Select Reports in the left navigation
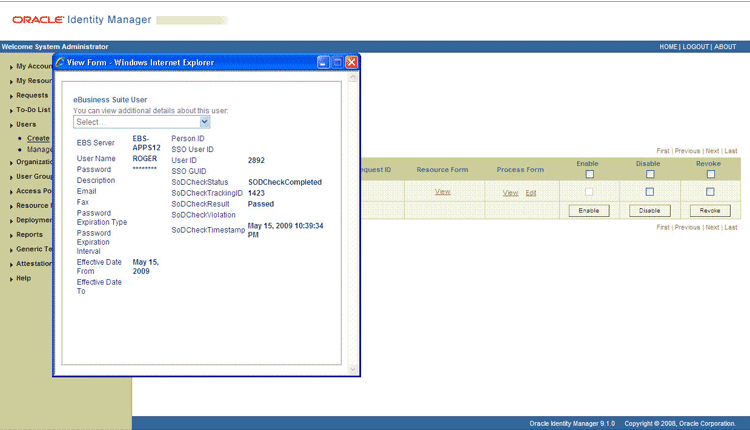 pos(30,234)
